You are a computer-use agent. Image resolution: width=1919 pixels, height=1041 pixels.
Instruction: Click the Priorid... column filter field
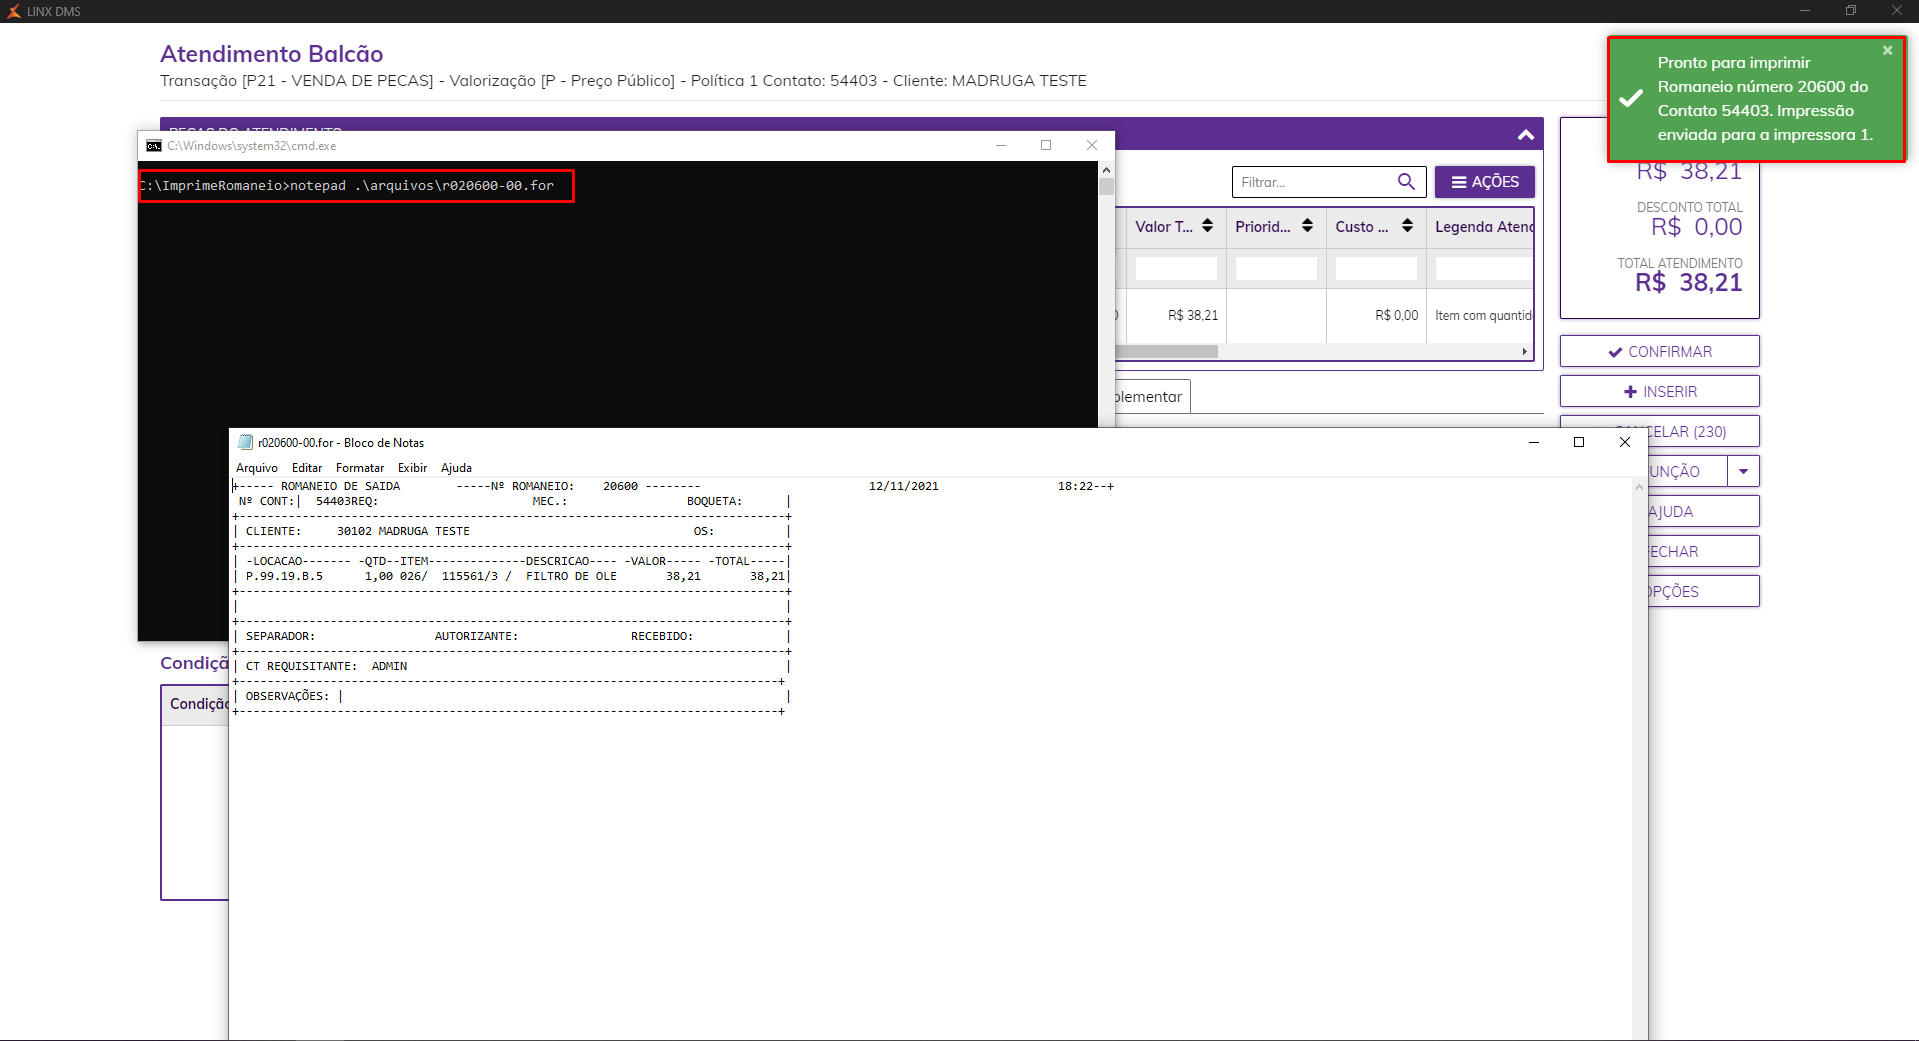(1276, 268)
